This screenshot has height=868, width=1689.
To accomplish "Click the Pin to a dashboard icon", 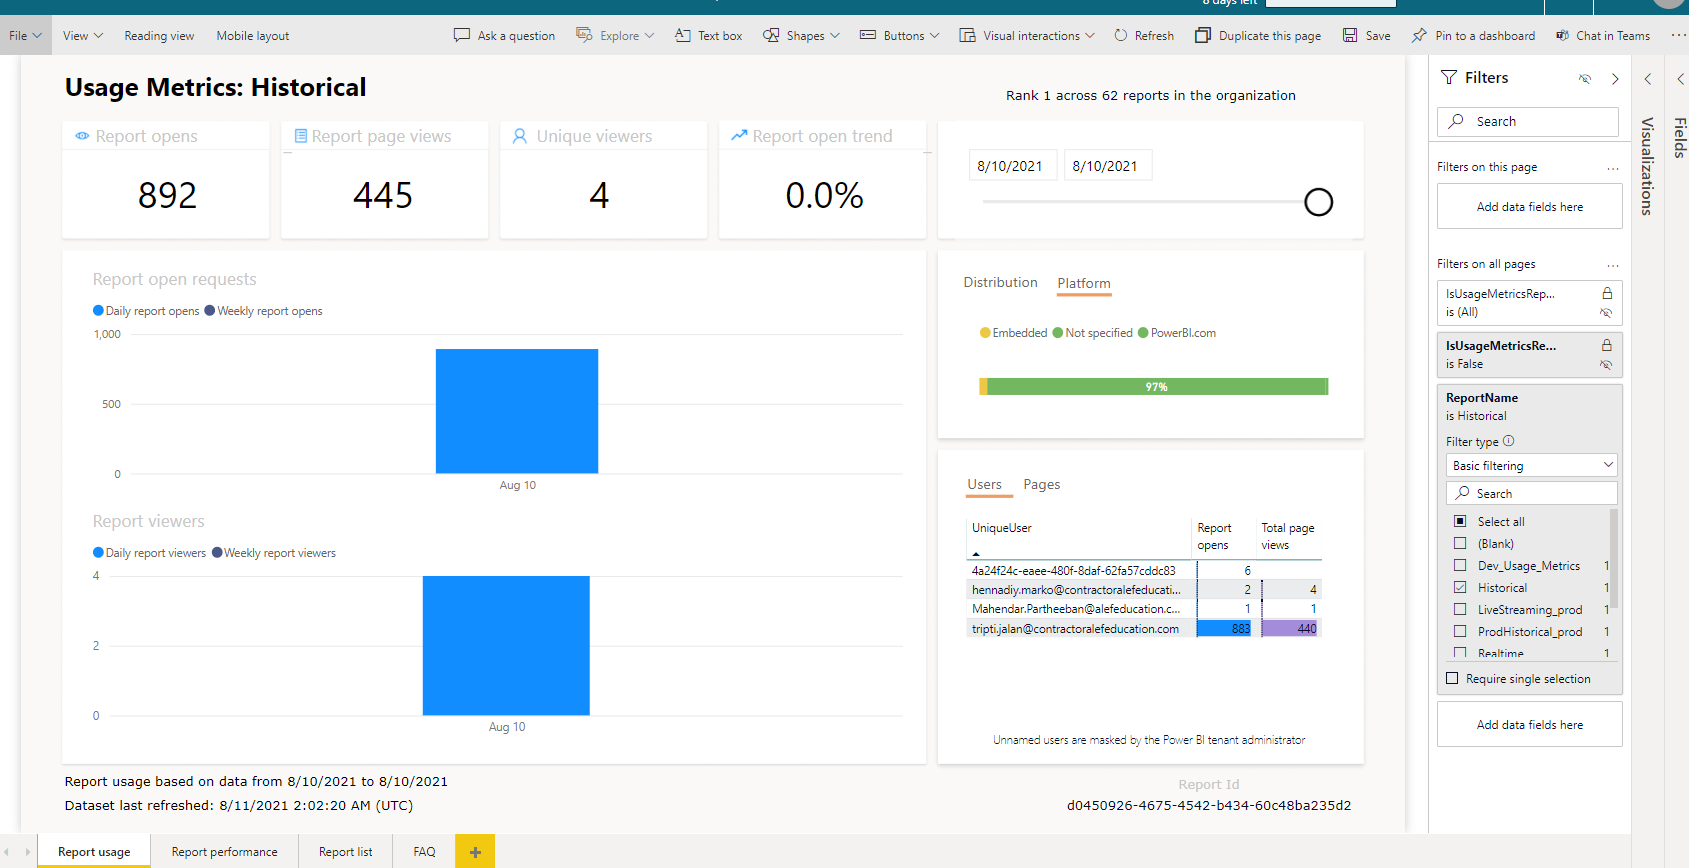I will point(1419,35).
